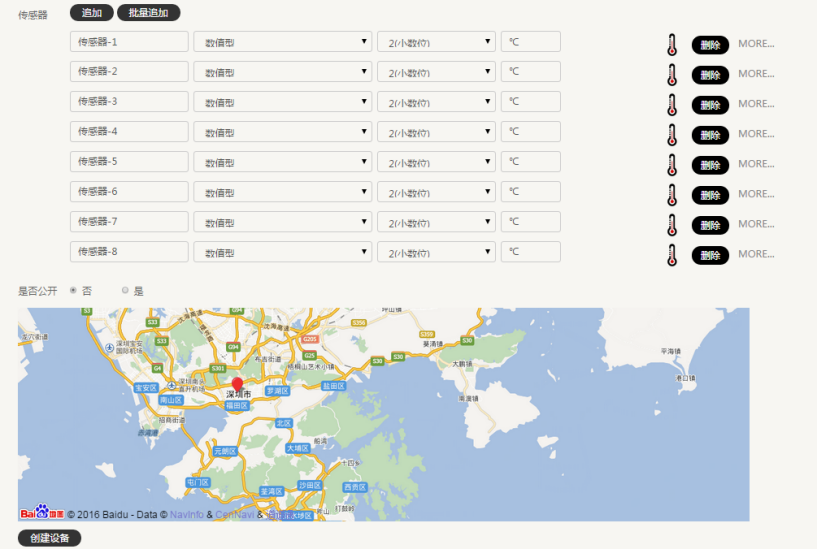817x549 pixels.
Task: Open 数值型 type dropdown for 传感器-1
Action: pos(283,42)
